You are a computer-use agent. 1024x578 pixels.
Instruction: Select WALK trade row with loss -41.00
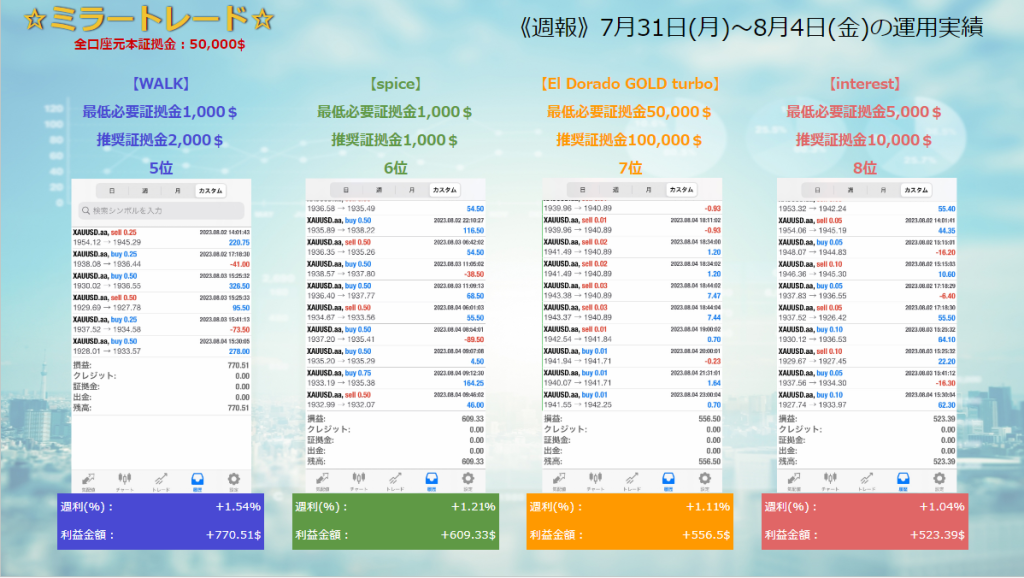161,259
